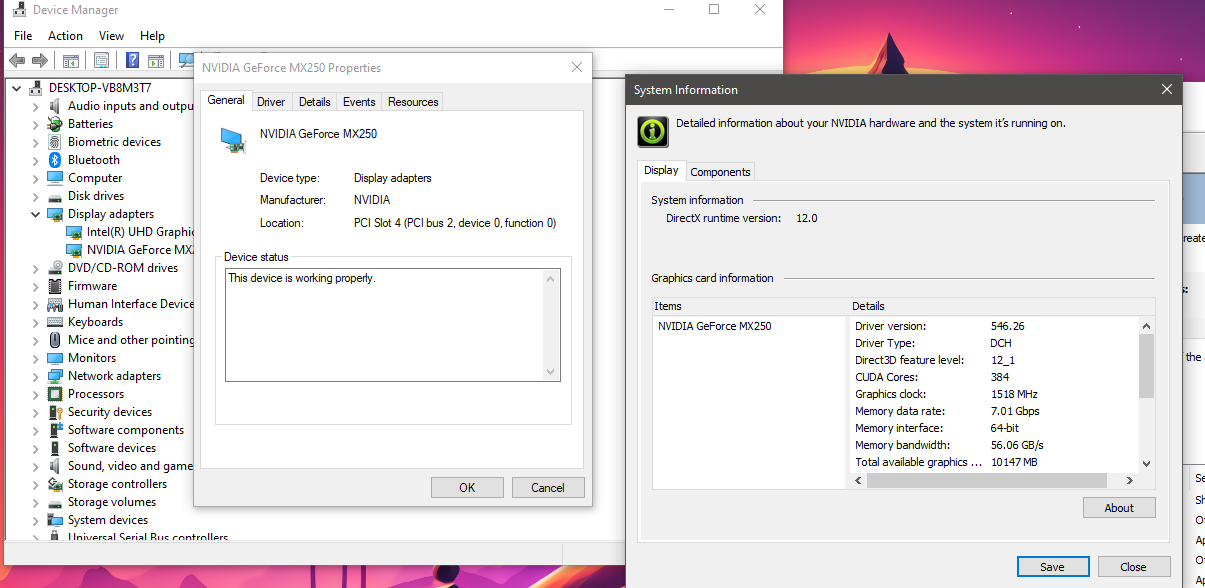This screenshot has width=1205, height=588.
Task: Click the display adapter icon in the Properties dialog
Action: [x=233, y=141]
